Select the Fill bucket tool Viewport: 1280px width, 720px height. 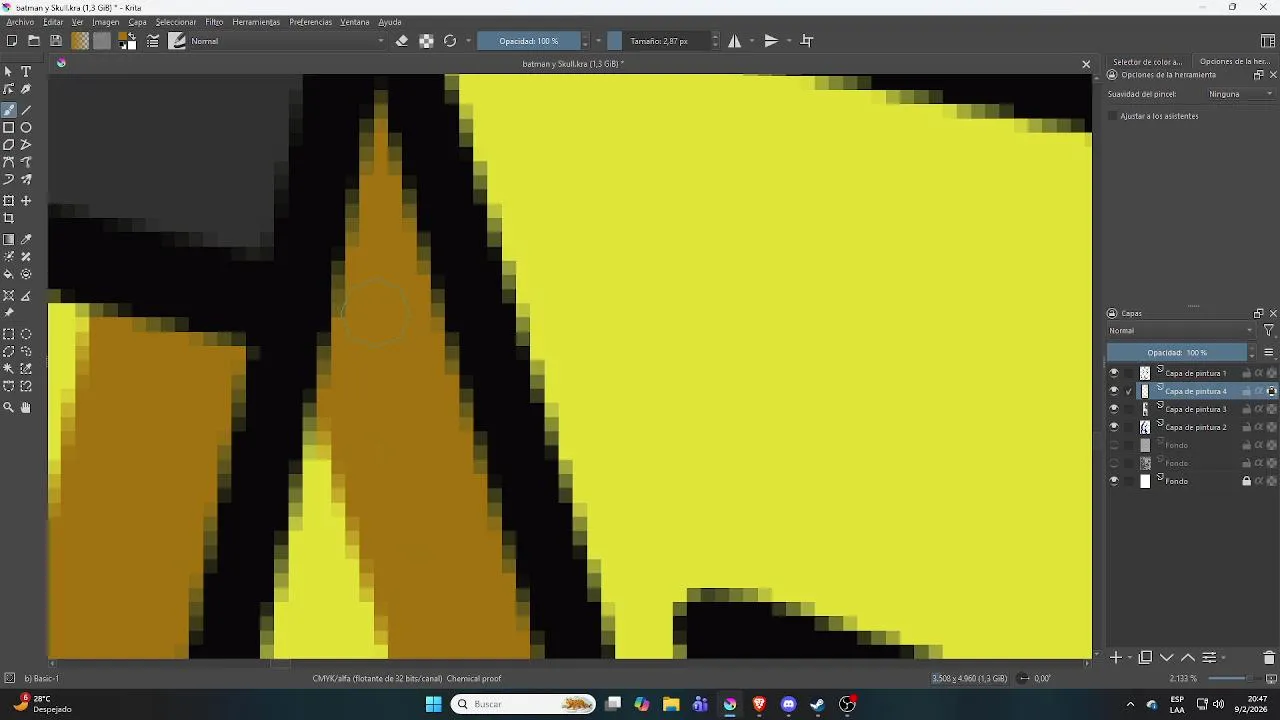9,274
